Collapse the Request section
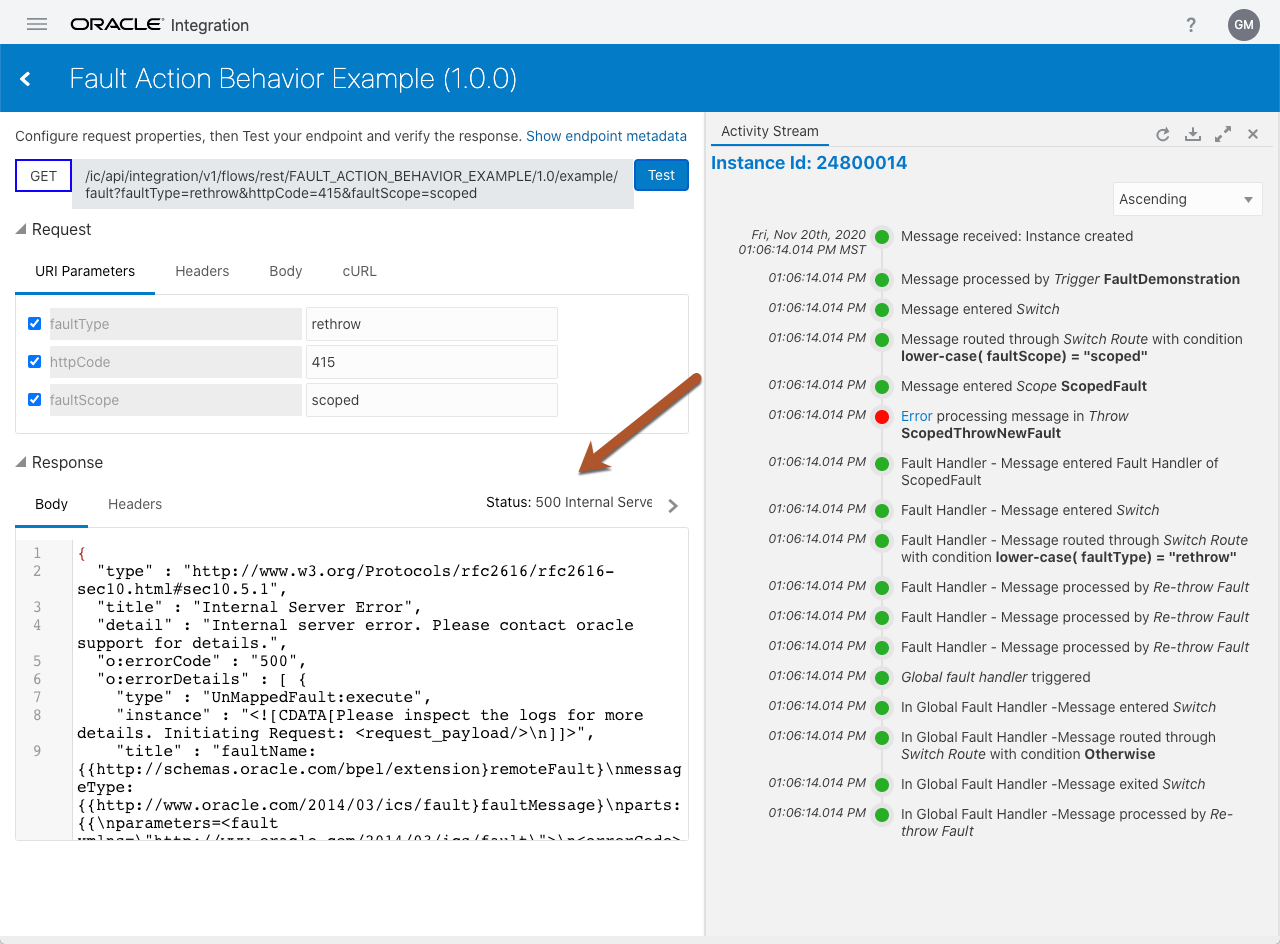 21,229
